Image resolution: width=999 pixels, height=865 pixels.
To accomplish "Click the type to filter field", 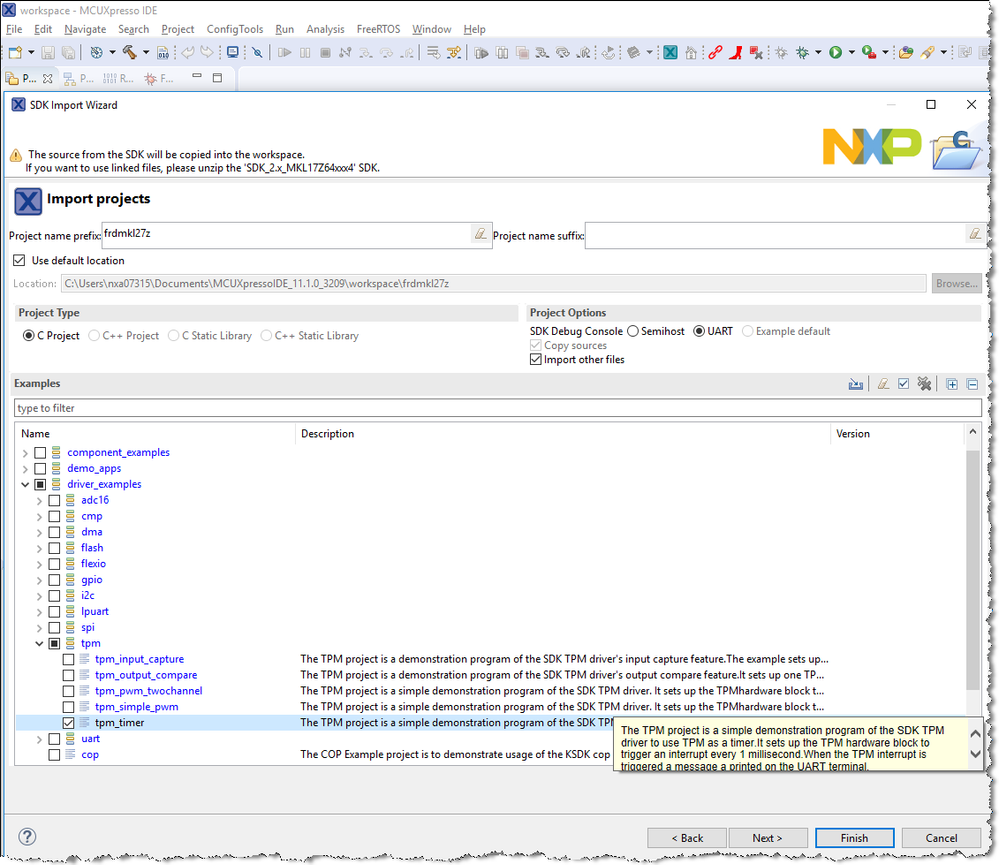I will click(x=498, y=408).
